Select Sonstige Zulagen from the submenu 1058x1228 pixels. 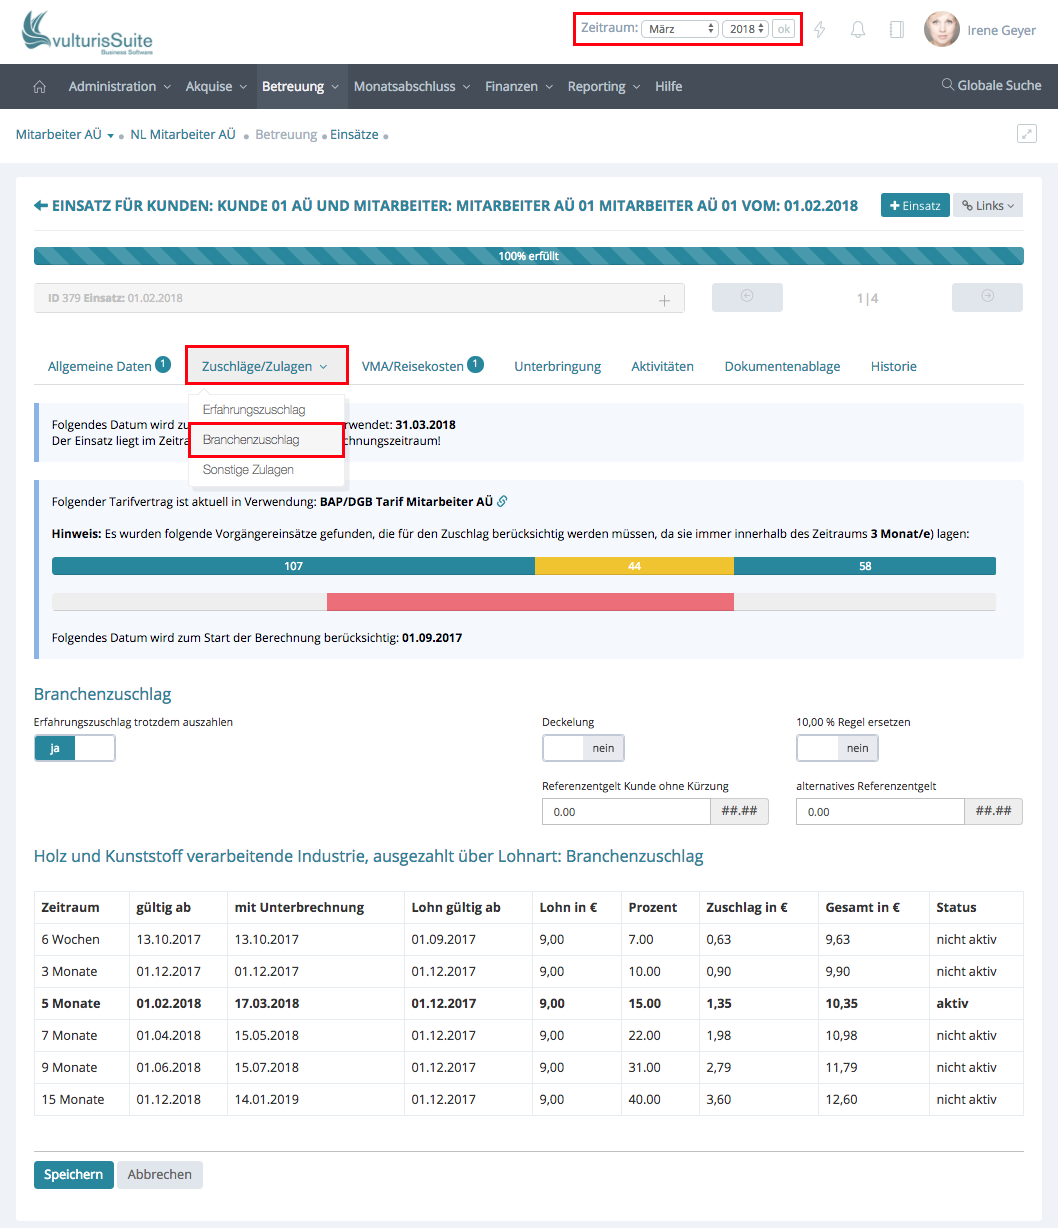click(x=248, y=470)
